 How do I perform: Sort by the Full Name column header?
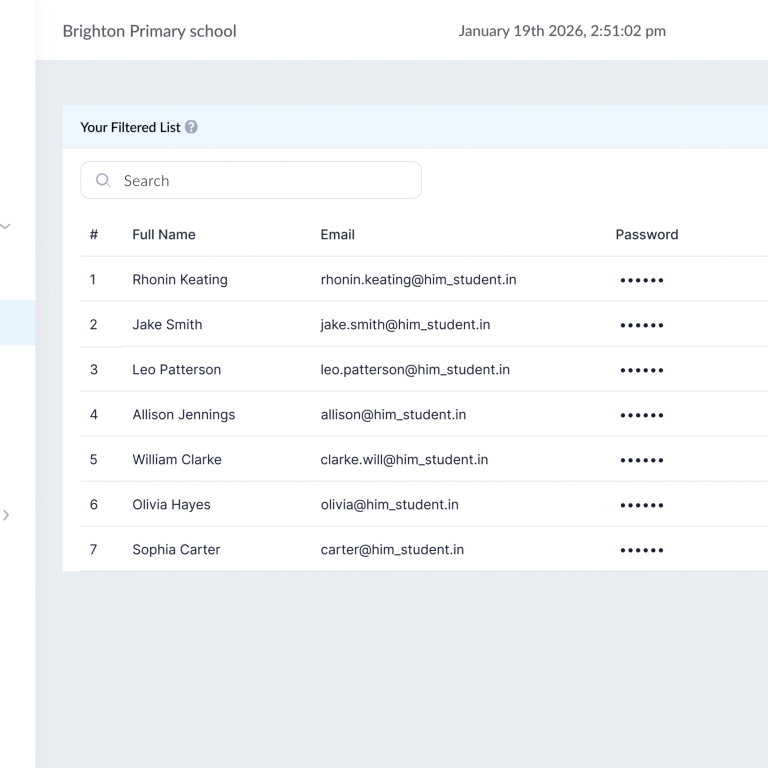[x=164, y=235]
